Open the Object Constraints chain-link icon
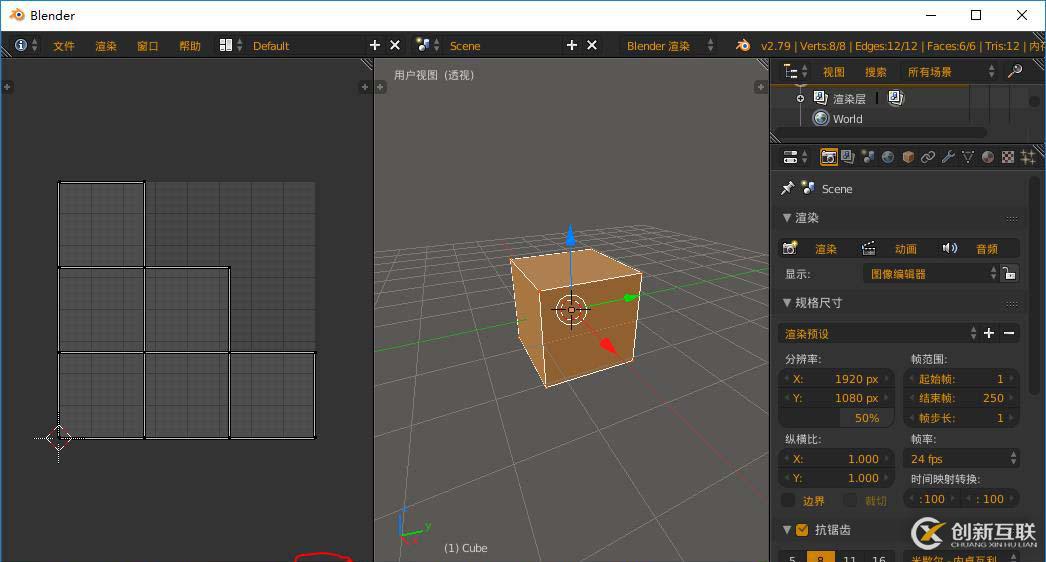This screenshot has height=562, width=1046. (928, 157)
